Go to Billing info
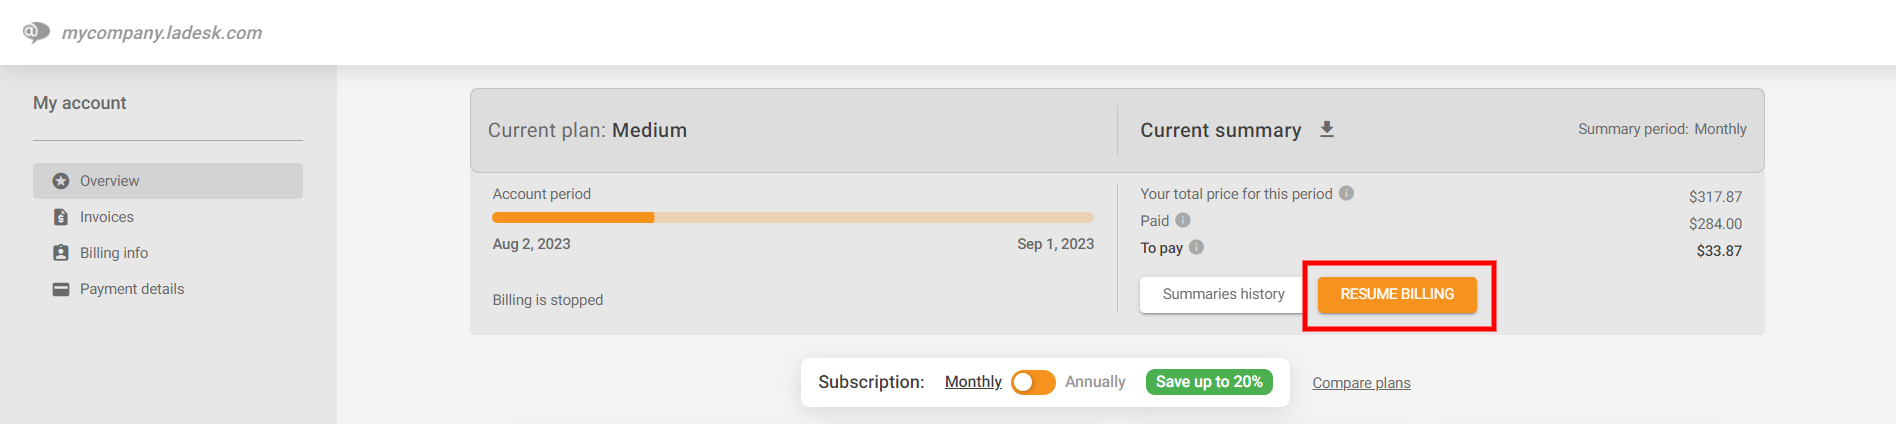The height and width of the screenshot is (424, 1896). coord(114,253)
